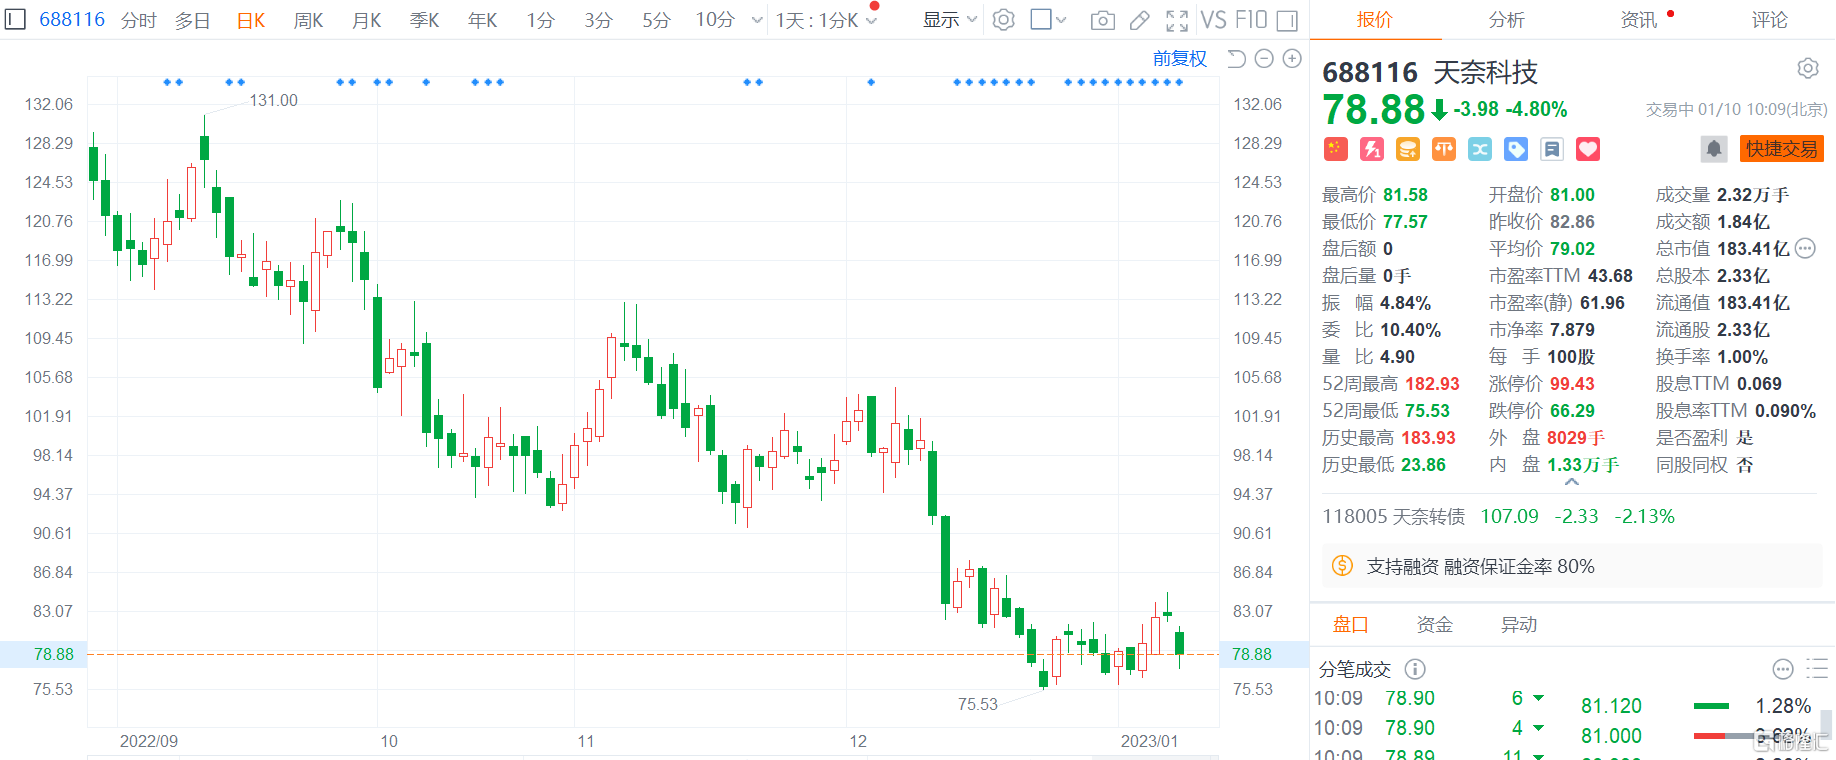Zoom out chart with minus icon
This screenshot has height=760, width=1836.
1264,59
